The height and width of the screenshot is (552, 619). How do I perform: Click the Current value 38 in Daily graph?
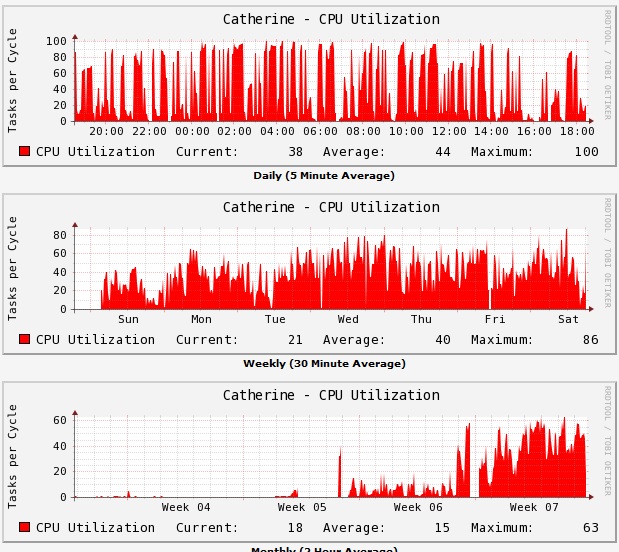[295, 152]
